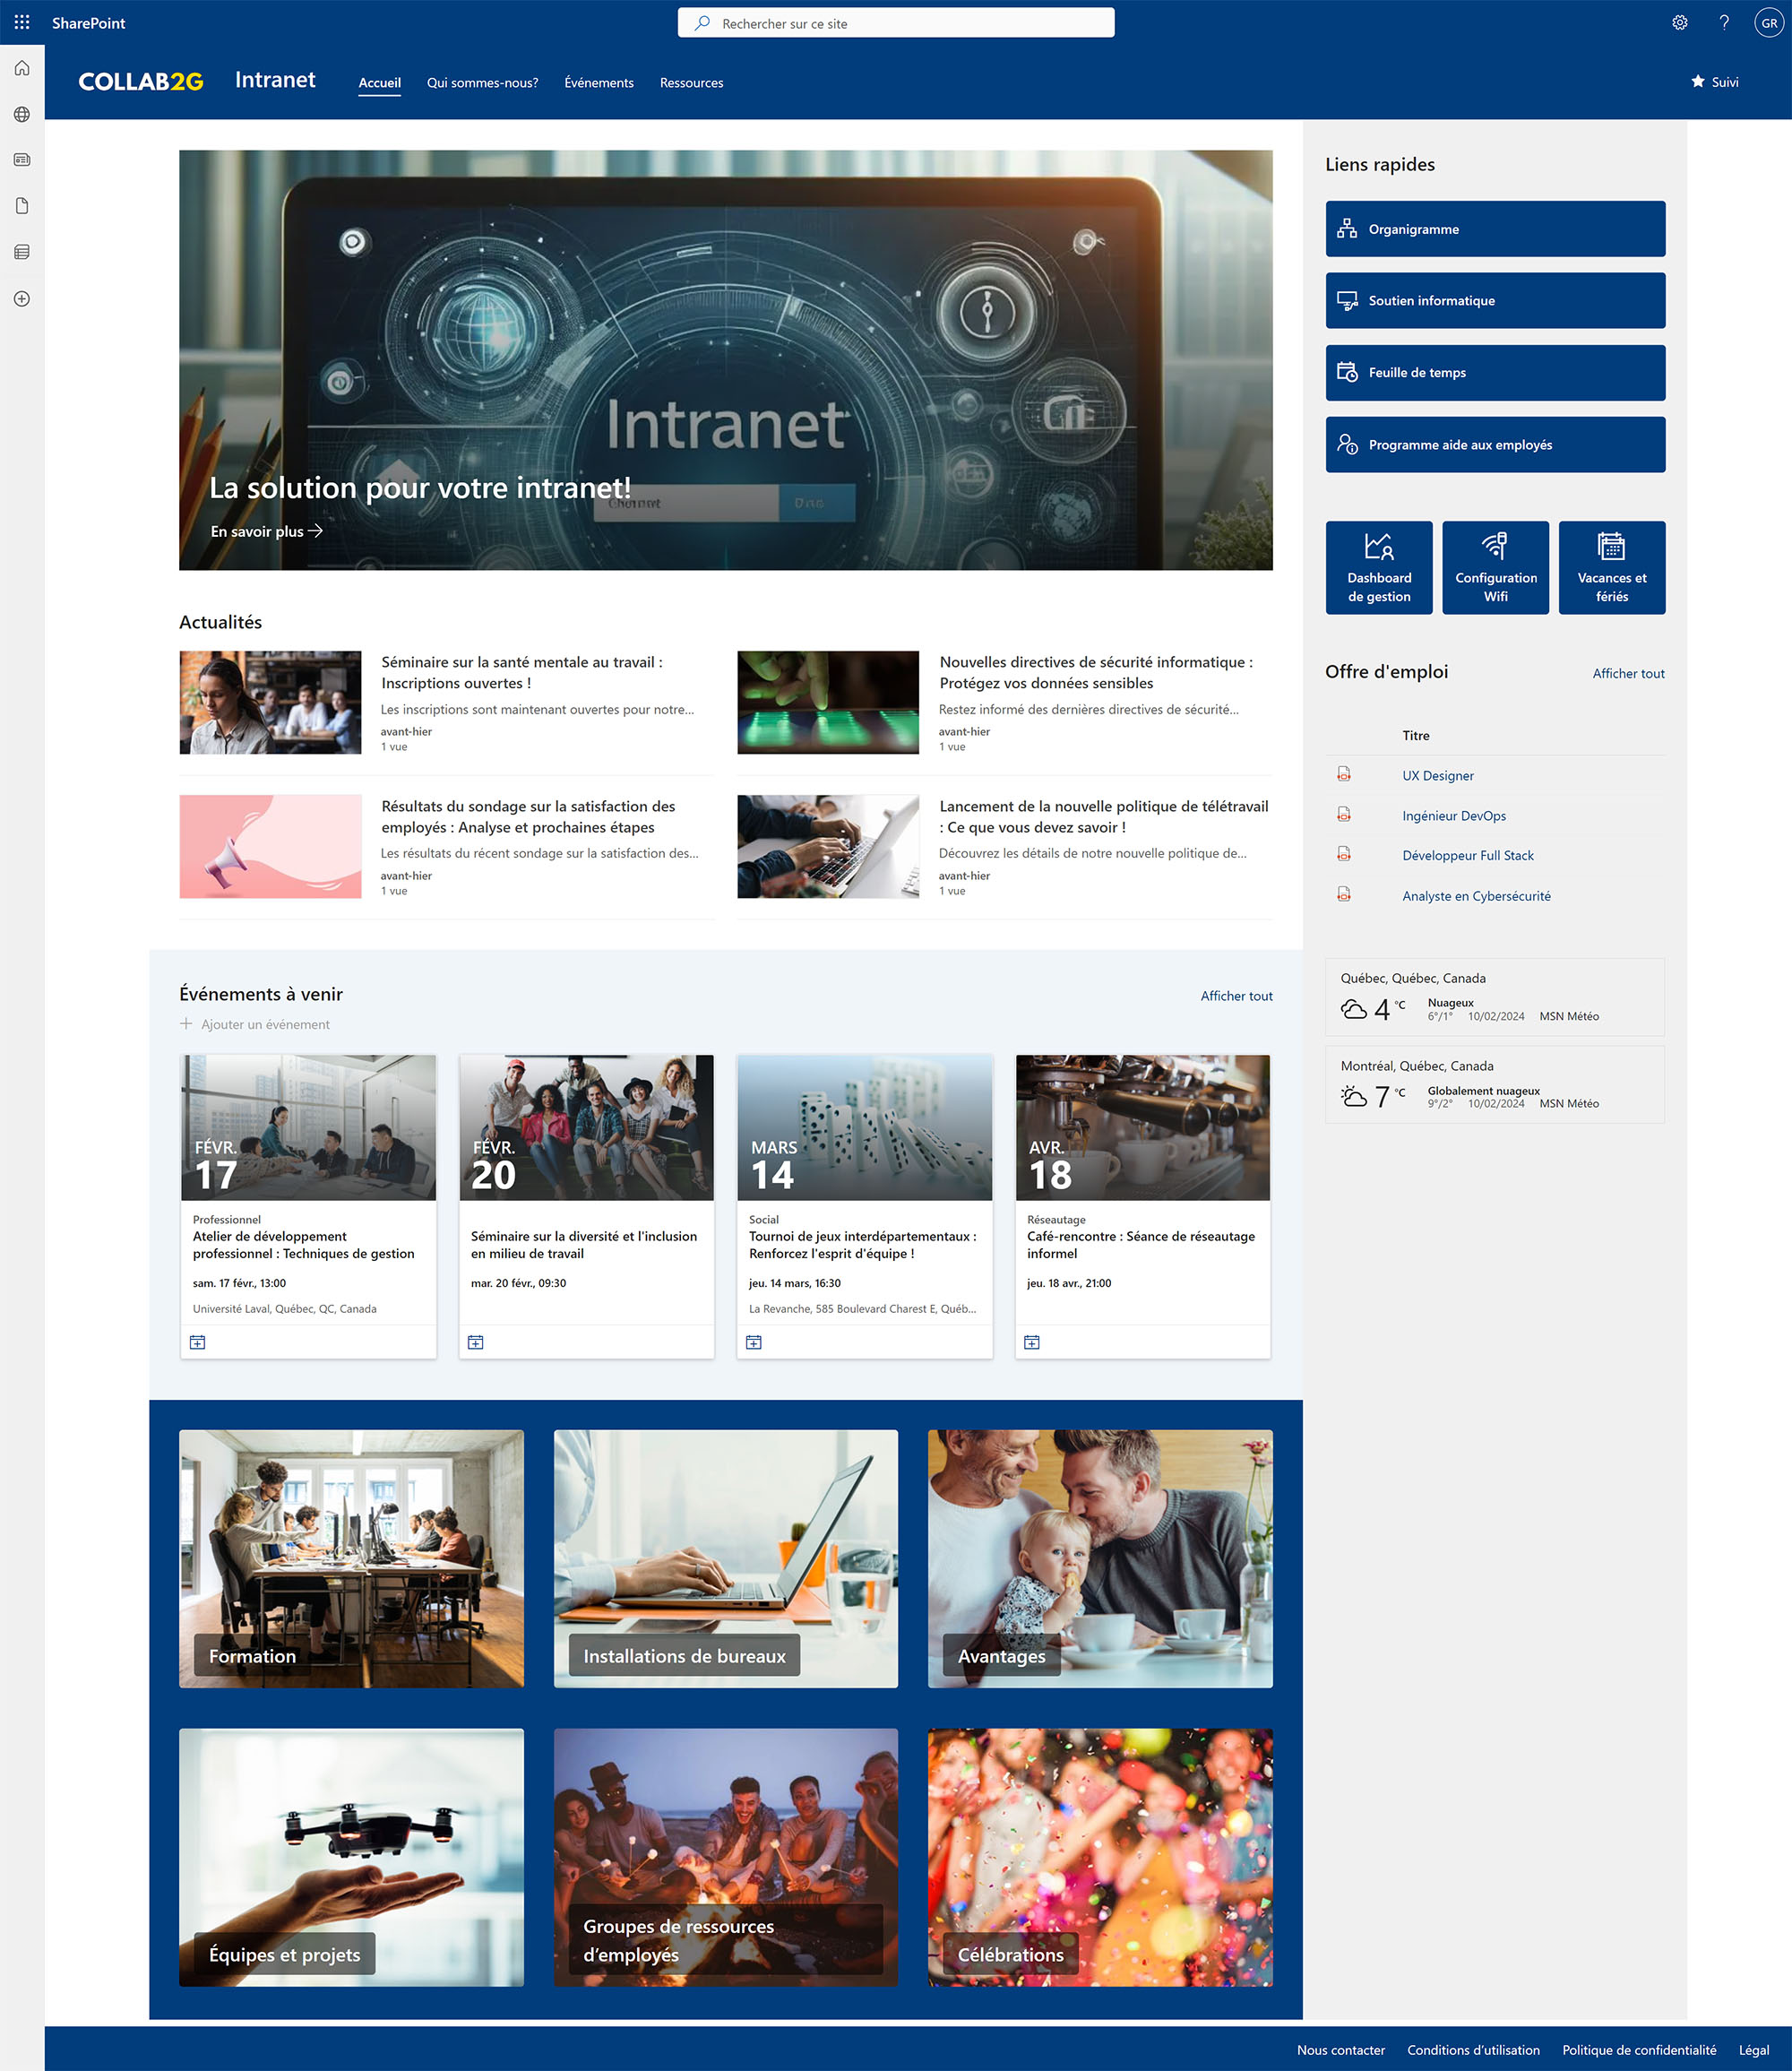Click Conditions d'utilisation in the footer
Image resolution: width=1792 pixels, height=2071 pixels.
1473,2050
